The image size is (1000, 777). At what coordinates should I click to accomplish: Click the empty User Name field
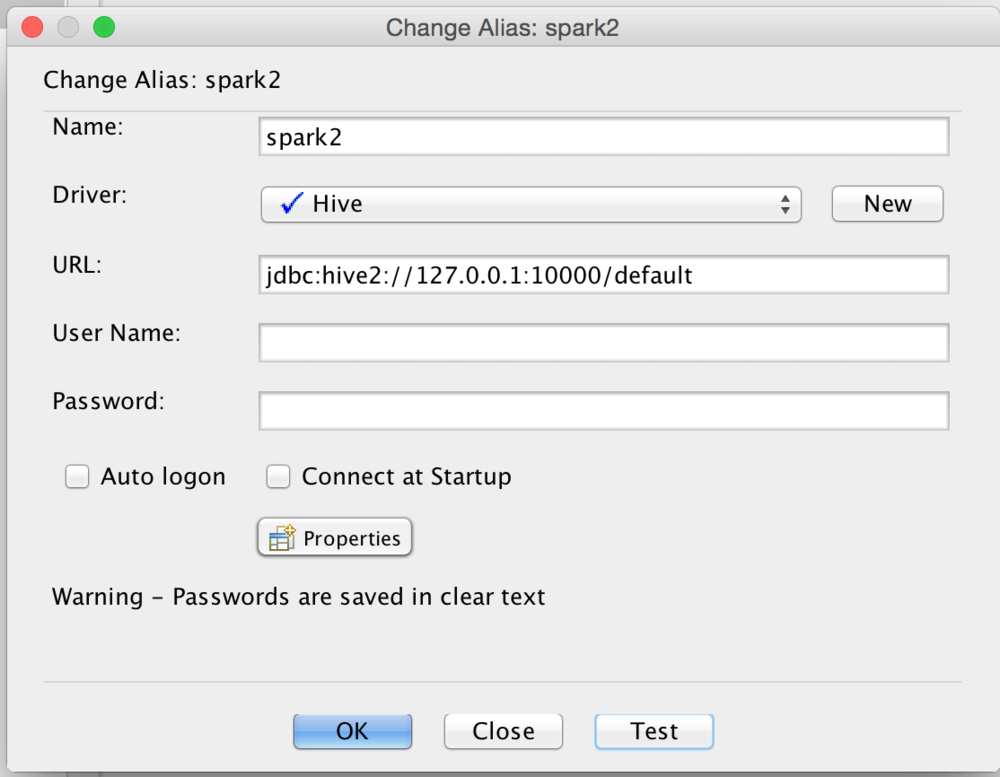(x=603, y=343)
